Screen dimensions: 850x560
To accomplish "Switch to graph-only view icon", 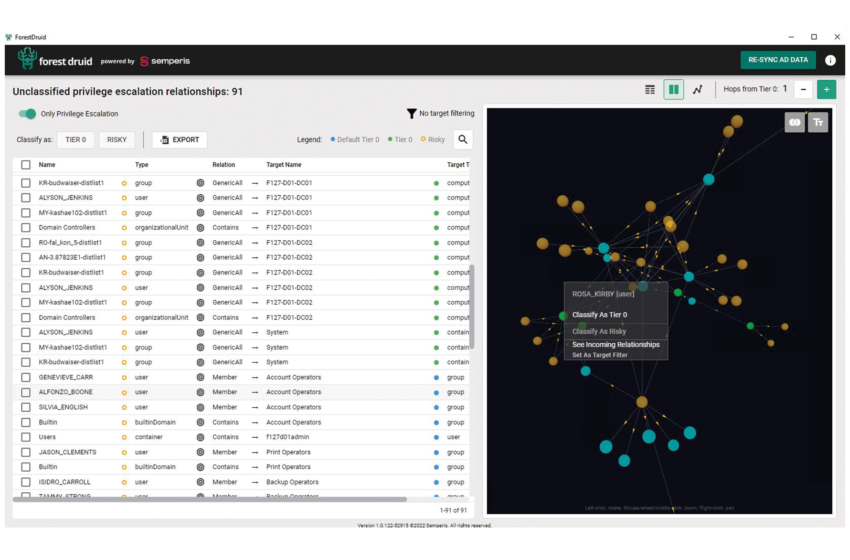I will [698, 90].
